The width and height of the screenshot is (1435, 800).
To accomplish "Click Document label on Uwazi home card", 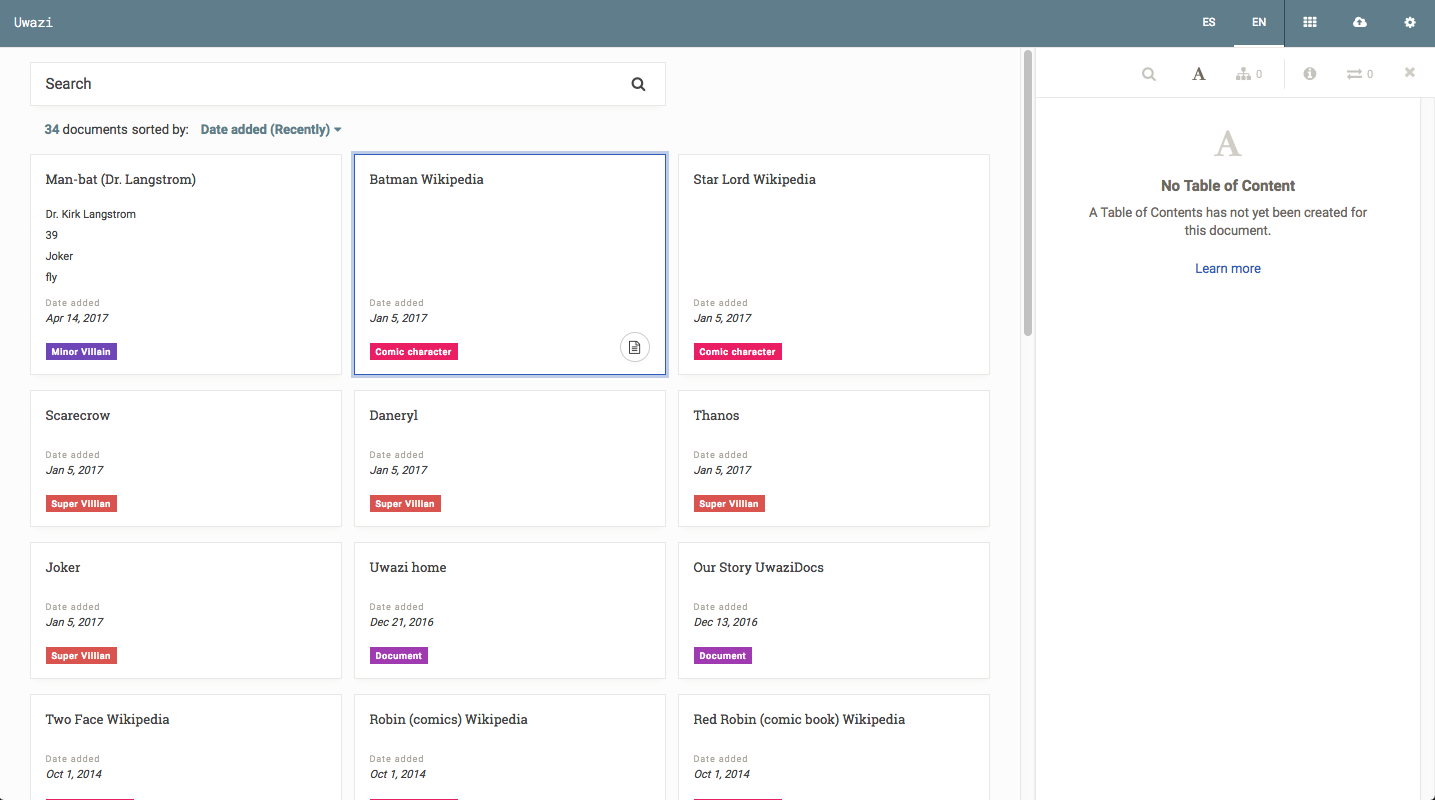I will click(x=399, y=656).
